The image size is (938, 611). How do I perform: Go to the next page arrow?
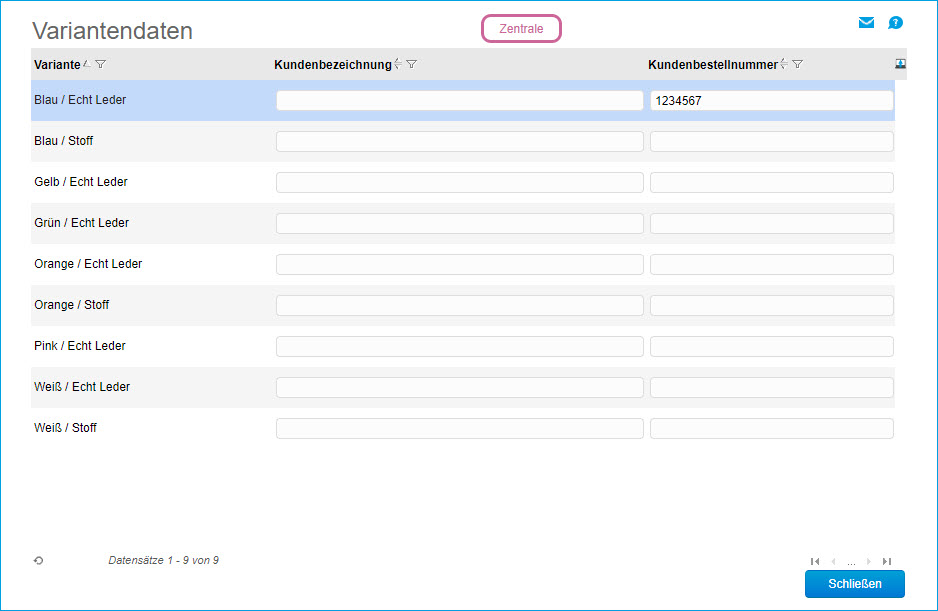pos(869,562)
